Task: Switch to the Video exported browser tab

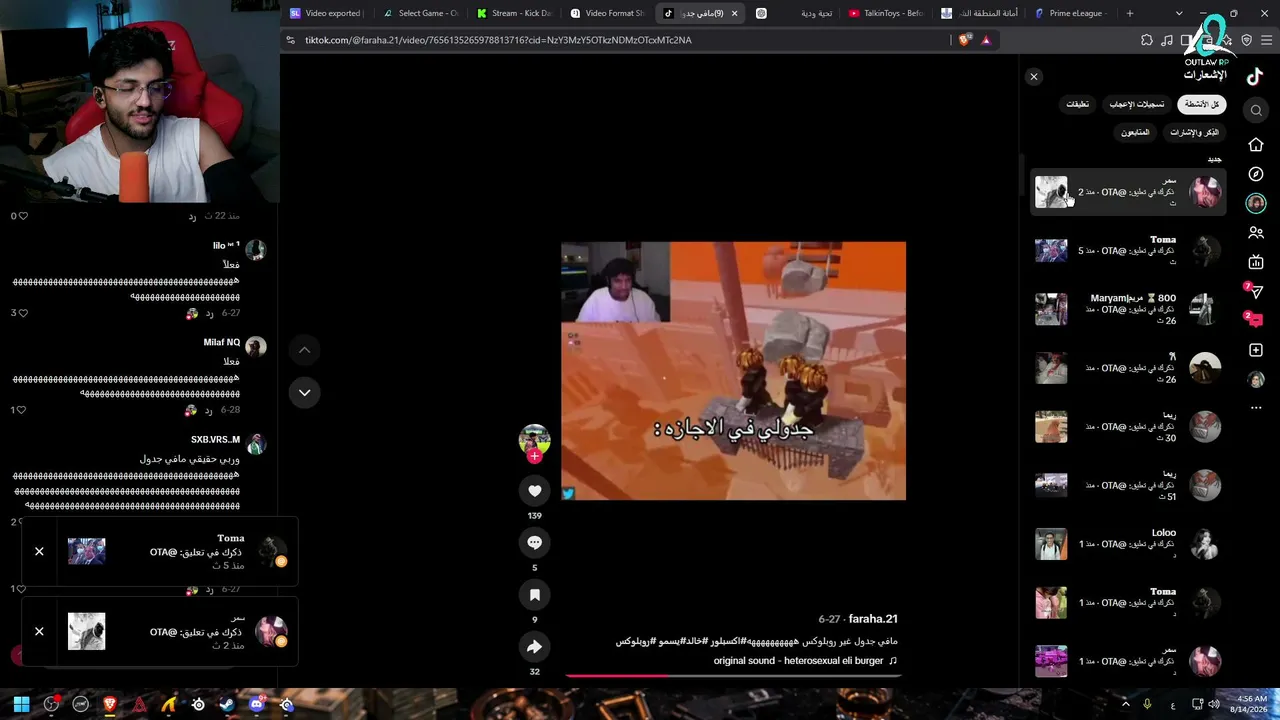Action: (326, 13)
